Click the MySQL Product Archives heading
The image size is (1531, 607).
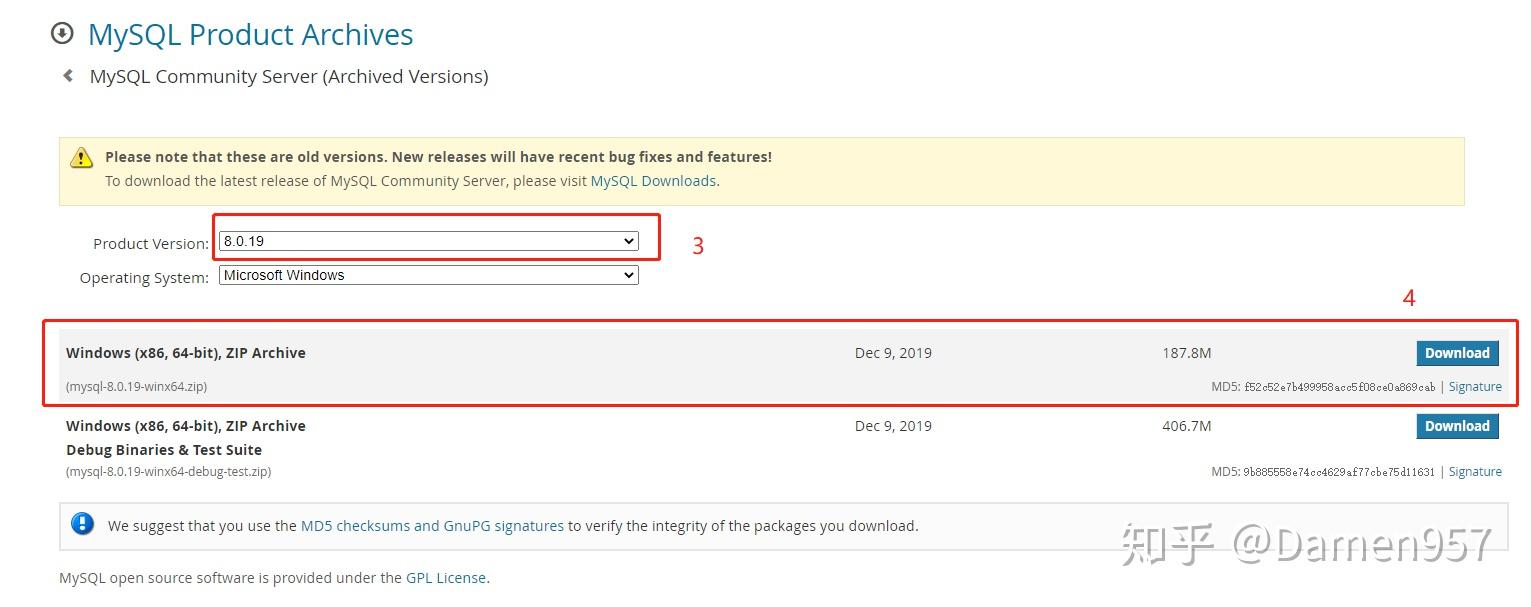(250, 35)
